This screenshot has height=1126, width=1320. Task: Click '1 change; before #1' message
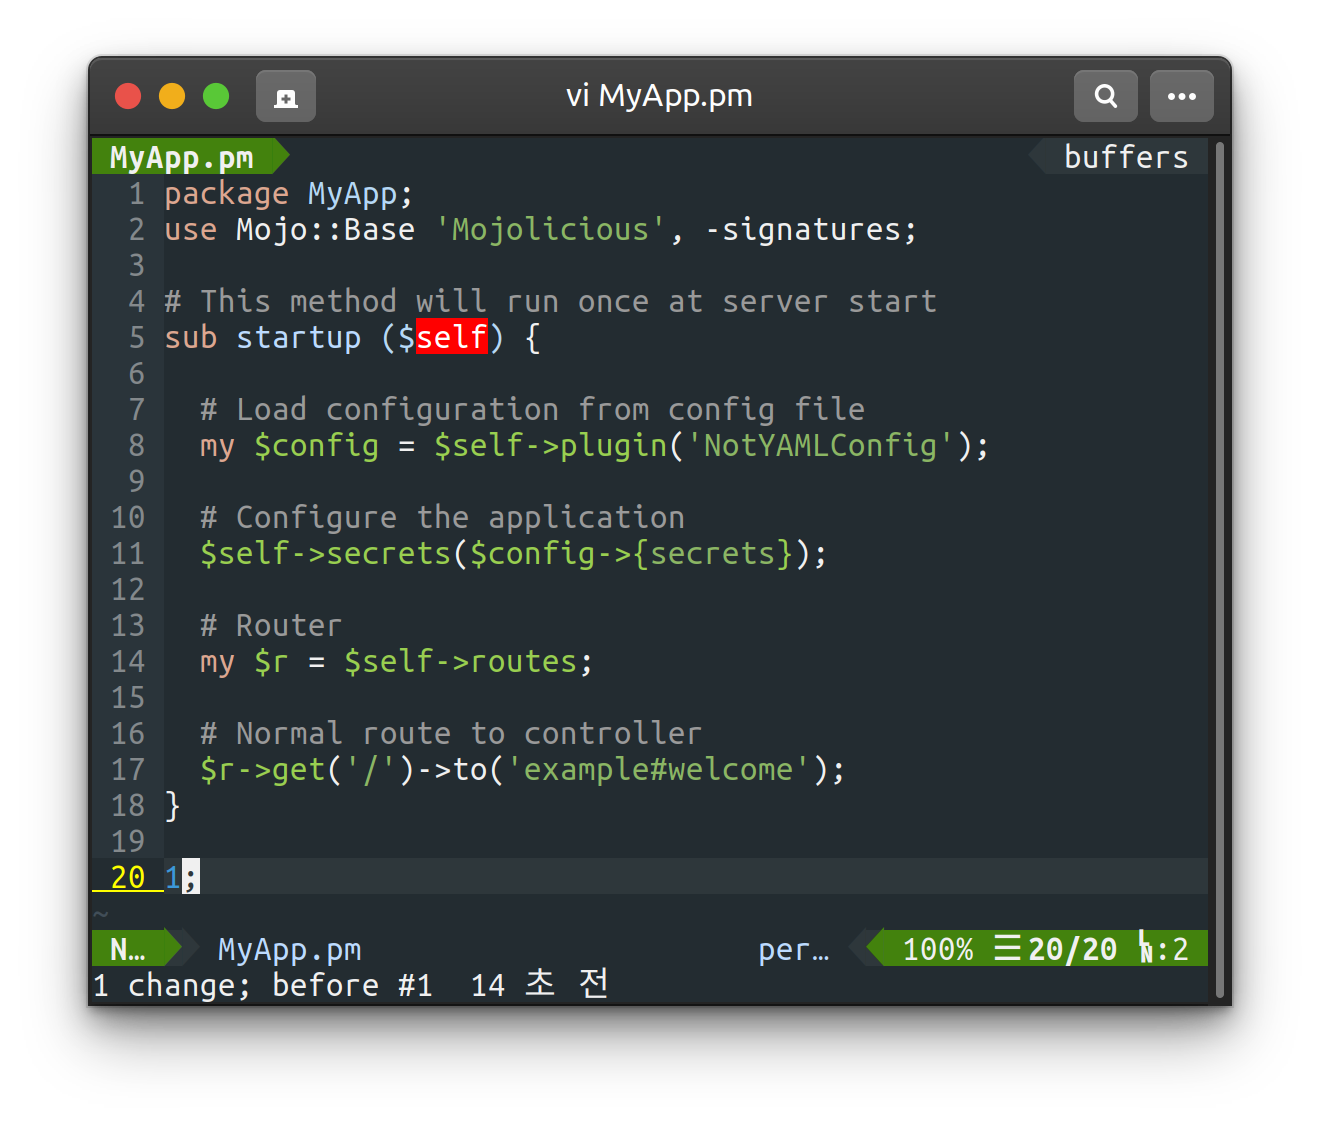point(263,985)
